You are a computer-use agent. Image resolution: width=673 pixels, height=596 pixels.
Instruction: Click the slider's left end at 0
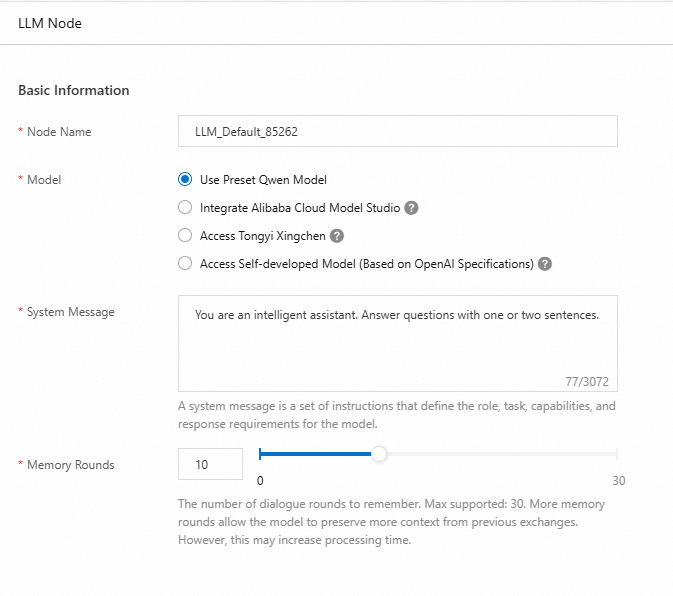[x=260, y=454]
